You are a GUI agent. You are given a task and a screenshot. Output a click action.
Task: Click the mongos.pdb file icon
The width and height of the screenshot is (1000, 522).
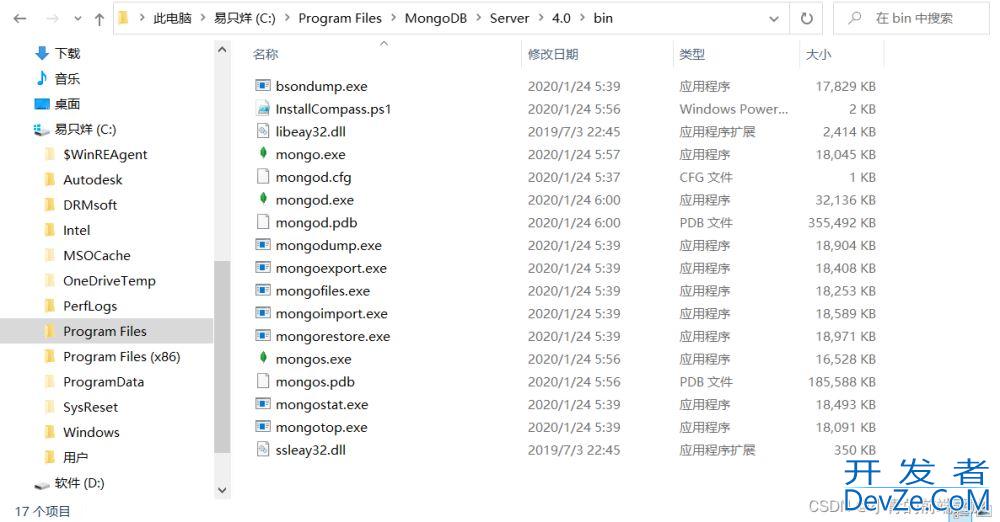tap(263, 381)
